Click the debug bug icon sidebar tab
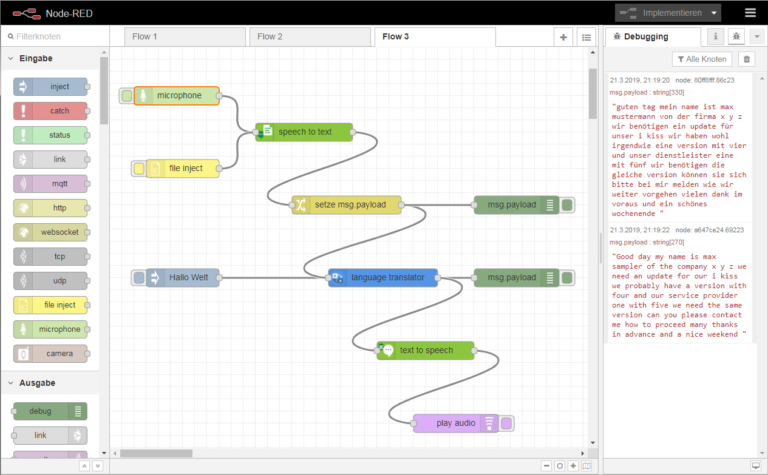This screenshot has width=768, height=475. (736, 36)
